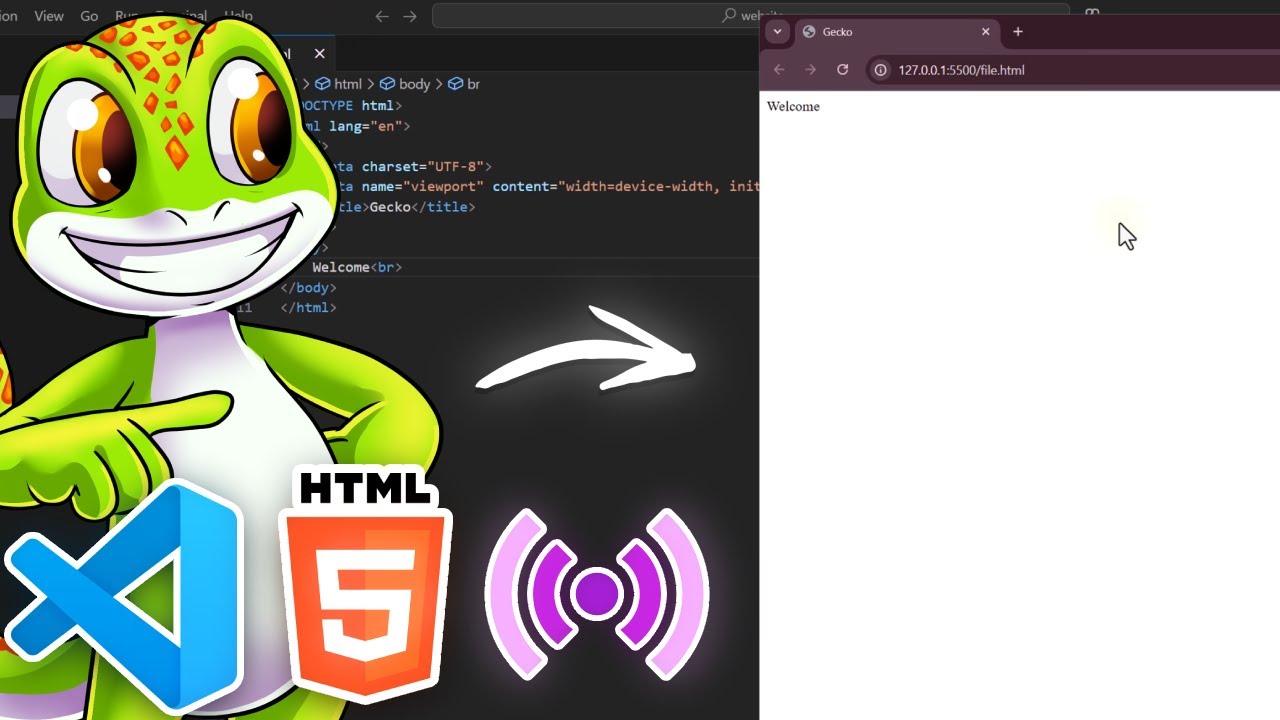The width and height of the screenshot is (1280, 720).
Task: Click the Welcome<br> code line
Action: pos(357,267)
